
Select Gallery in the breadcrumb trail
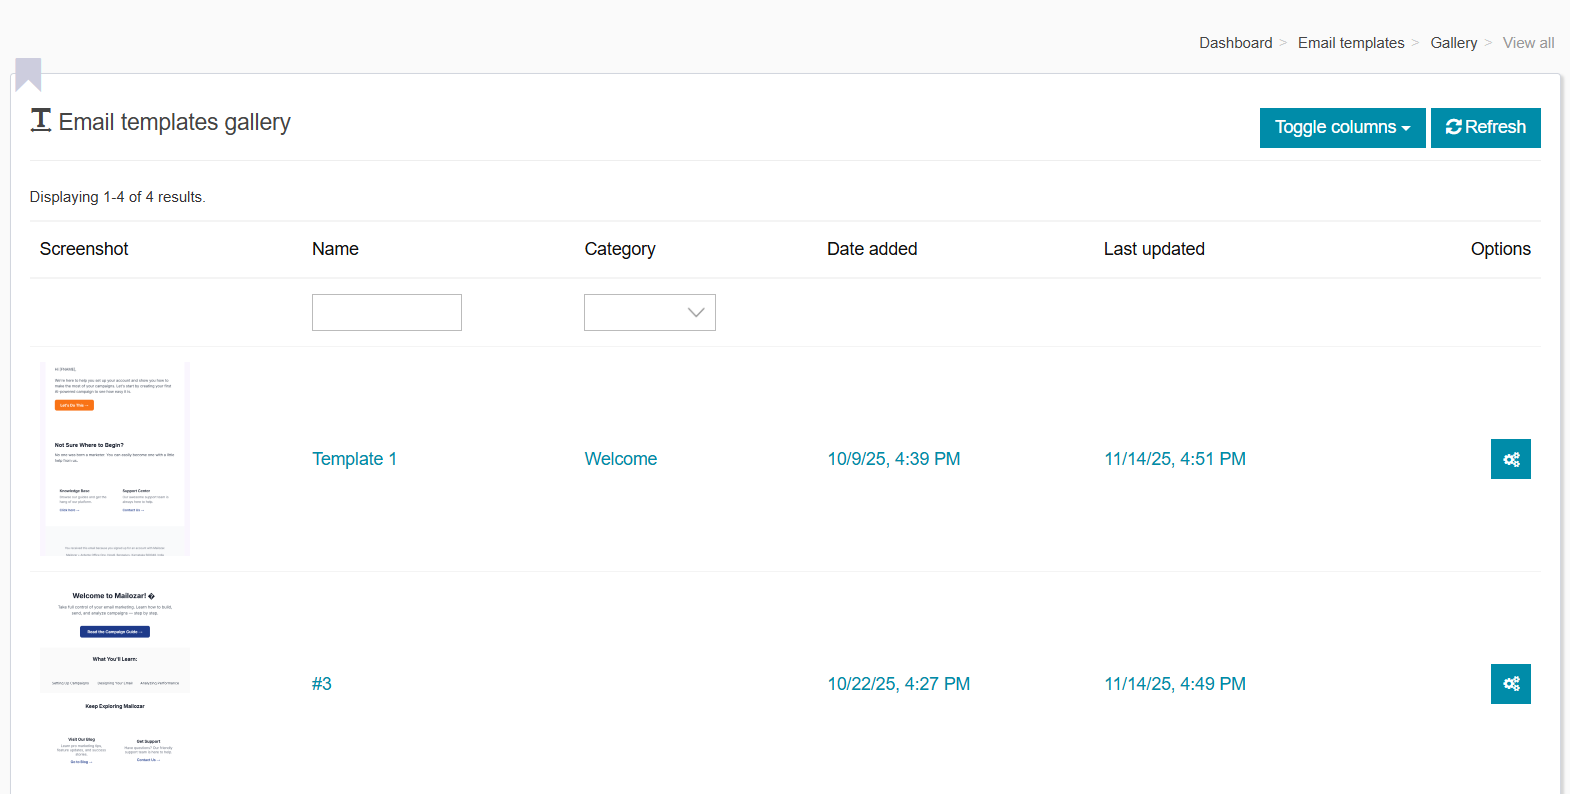click(x=1453, y=43)
